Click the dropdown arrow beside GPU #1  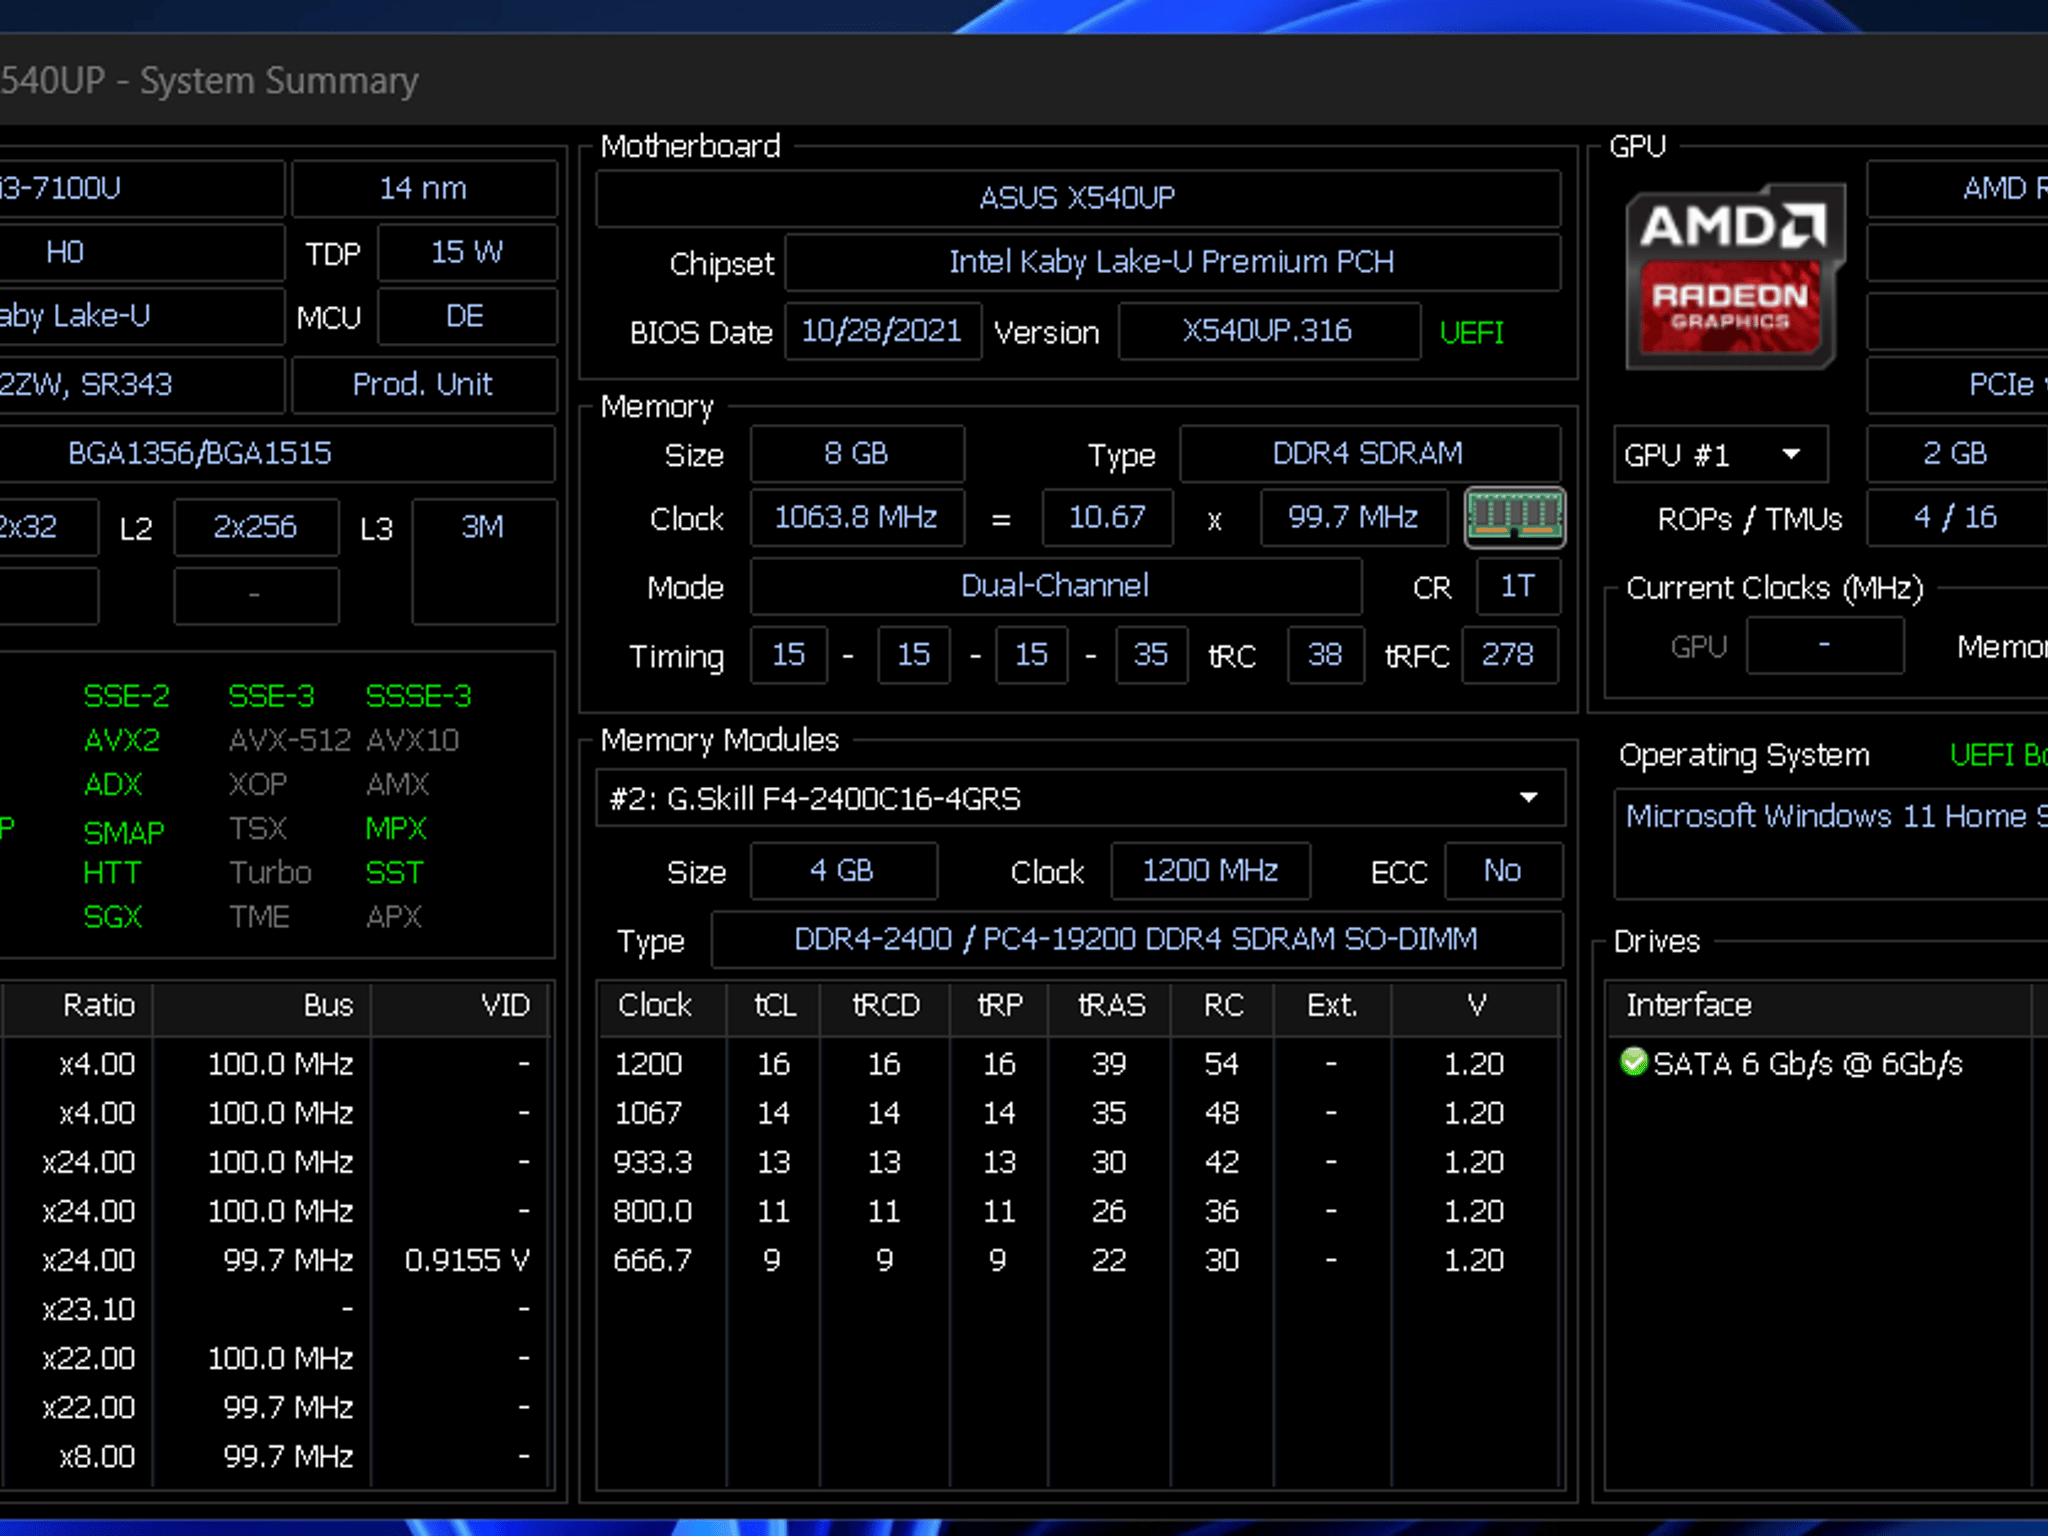[x=1792, y=455]
